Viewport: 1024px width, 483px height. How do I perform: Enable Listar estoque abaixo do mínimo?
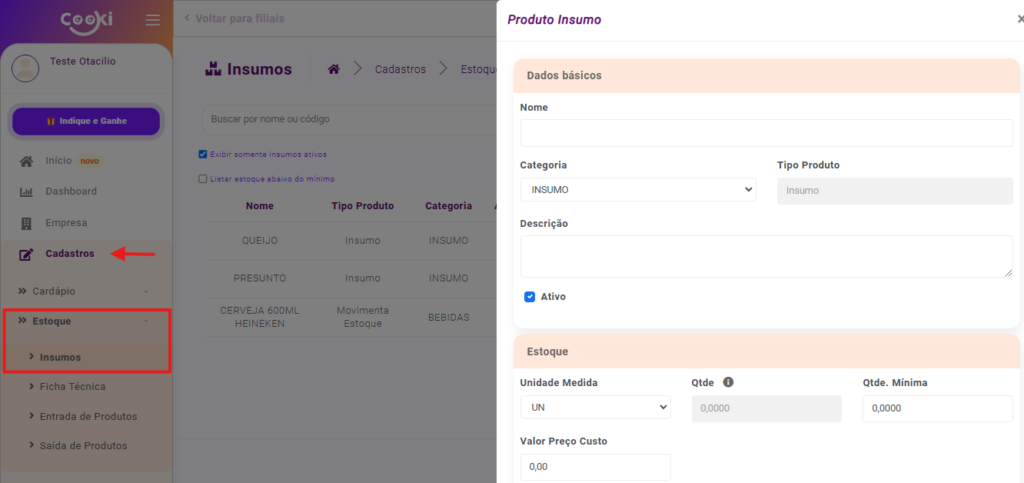[x=203, y=179]
